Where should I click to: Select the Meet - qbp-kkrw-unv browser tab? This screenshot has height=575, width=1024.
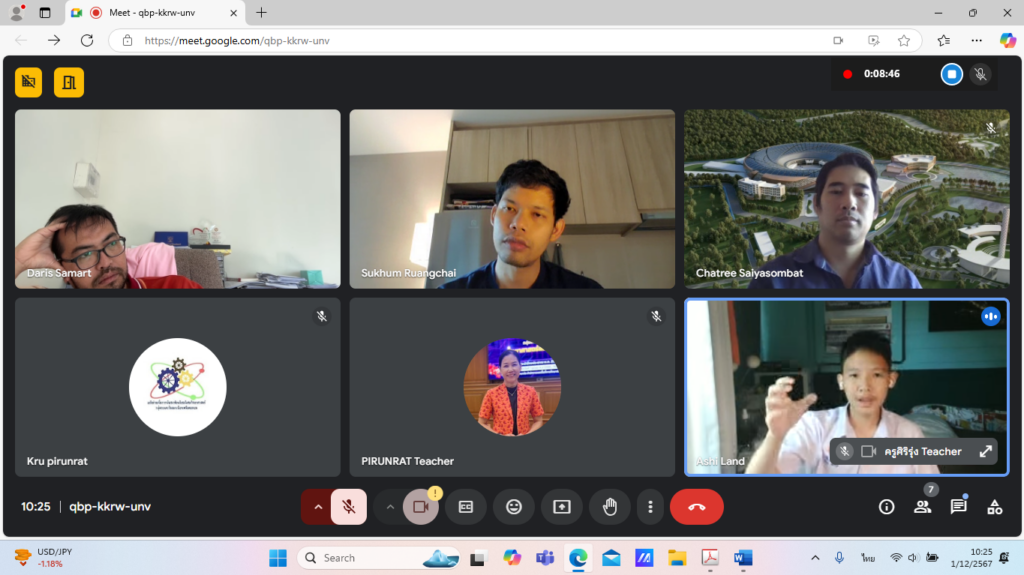pyautogui.click(x=155, y=12)
